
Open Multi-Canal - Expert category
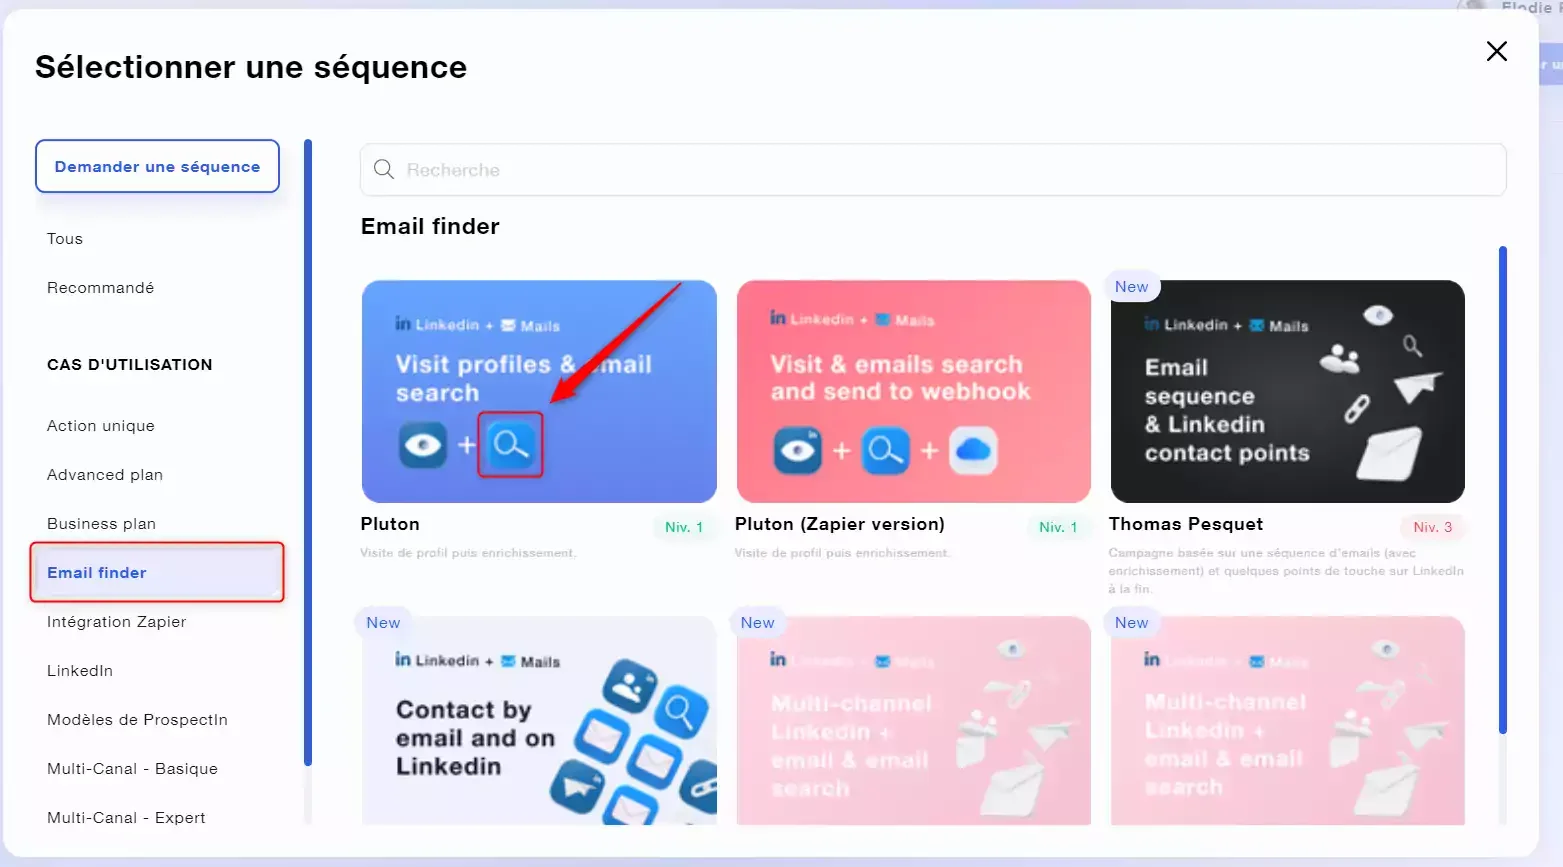pyautogui.click(x=126, y=818)
